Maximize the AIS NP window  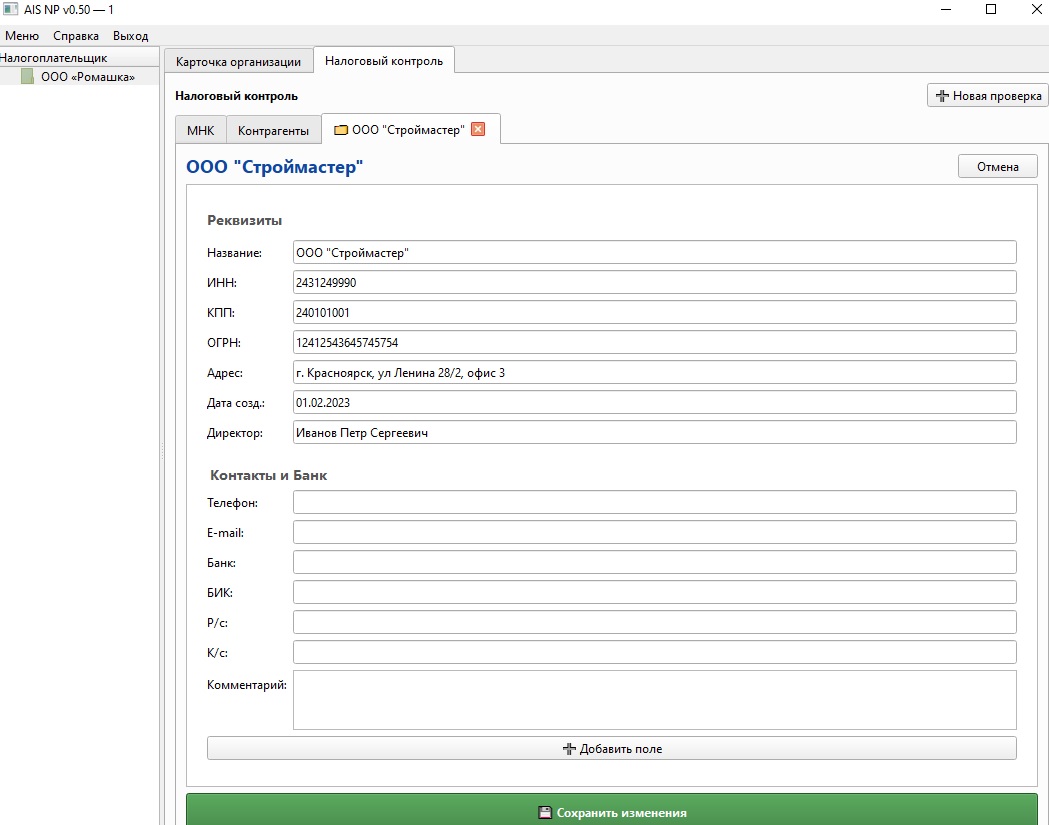[991, 9]
